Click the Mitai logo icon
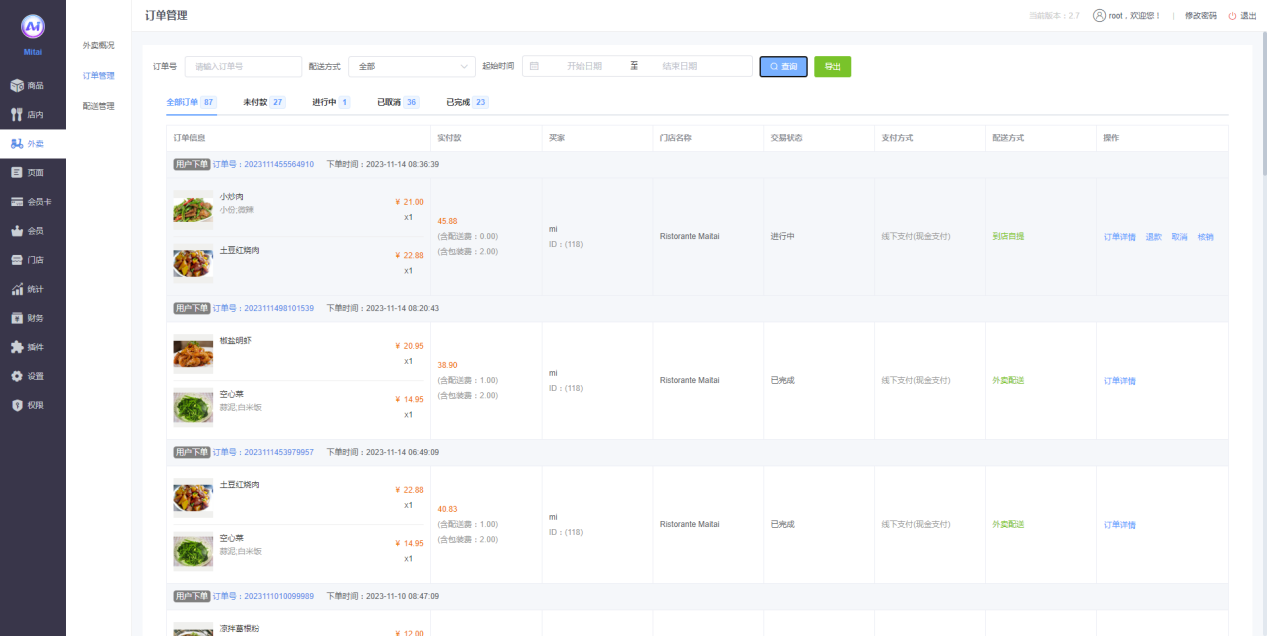The width and height of the screenshot is (1267, 636). (x=33, y=27)
